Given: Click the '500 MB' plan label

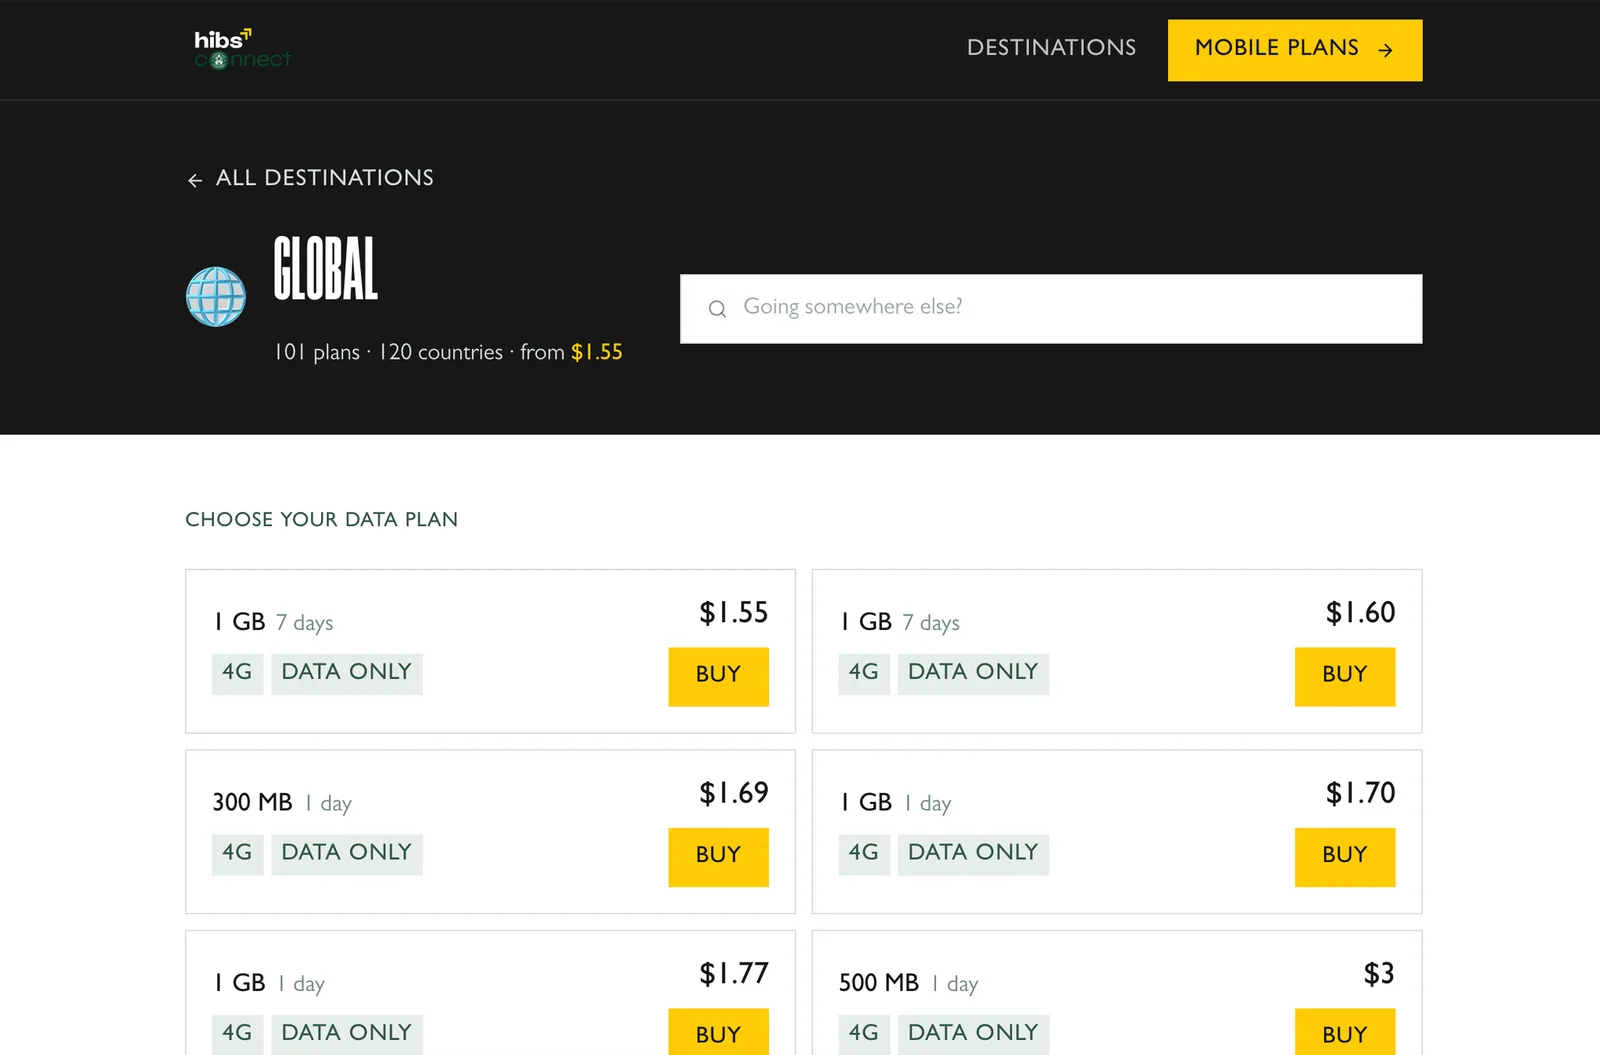Looking at the screenshot, I should pyautogui.click(x=879, y=983).
